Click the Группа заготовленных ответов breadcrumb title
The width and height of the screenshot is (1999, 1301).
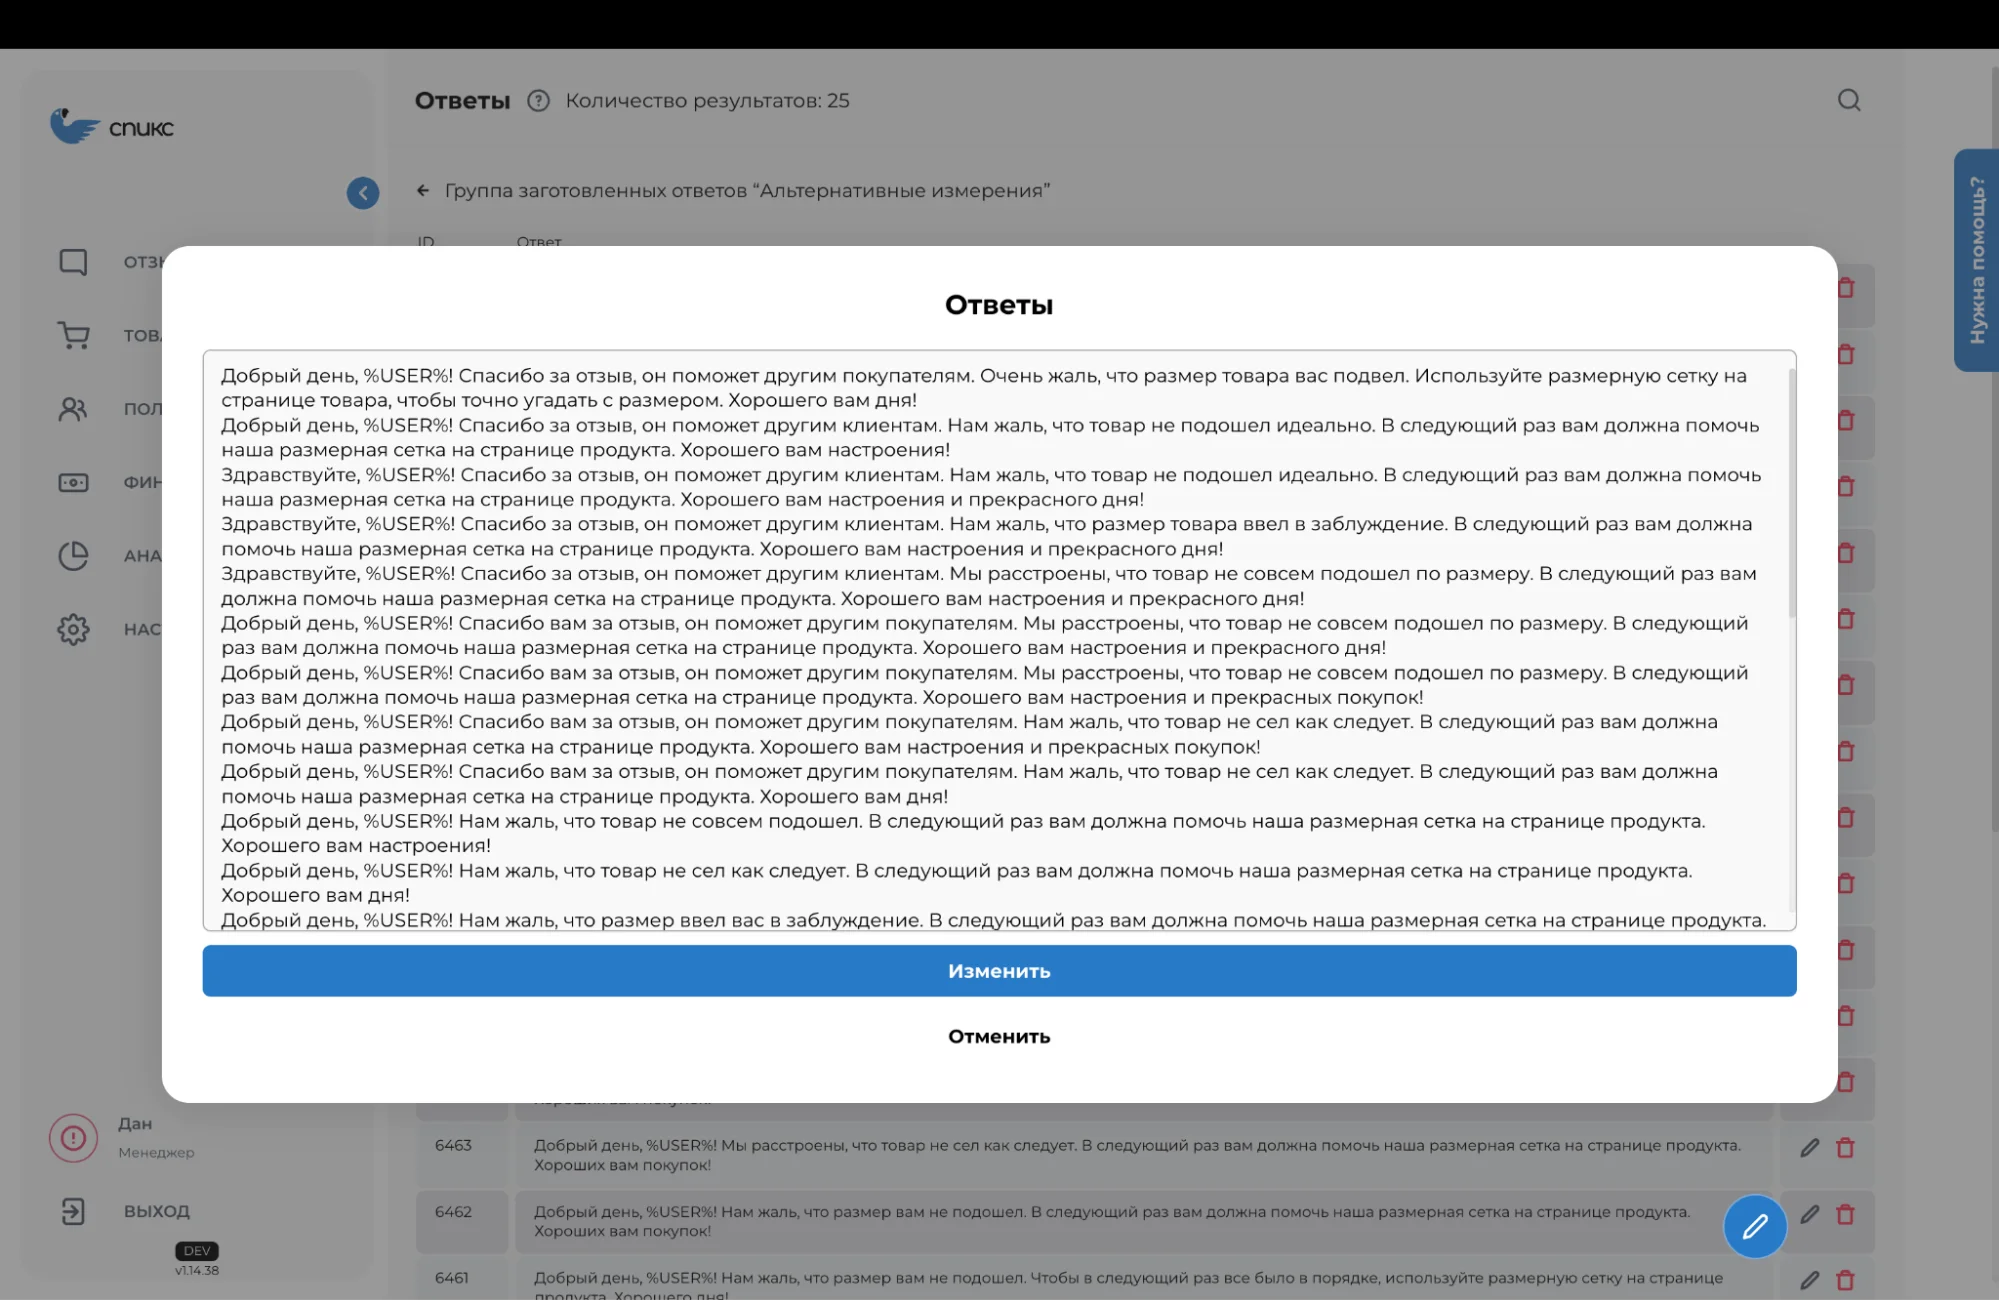point(747,190)
